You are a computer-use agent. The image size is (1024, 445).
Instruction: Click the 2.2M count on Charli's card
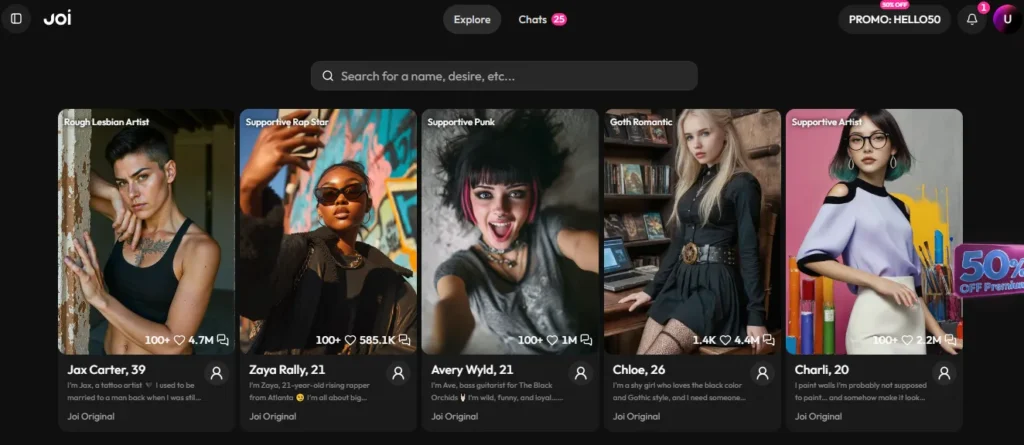click(929, 340)
